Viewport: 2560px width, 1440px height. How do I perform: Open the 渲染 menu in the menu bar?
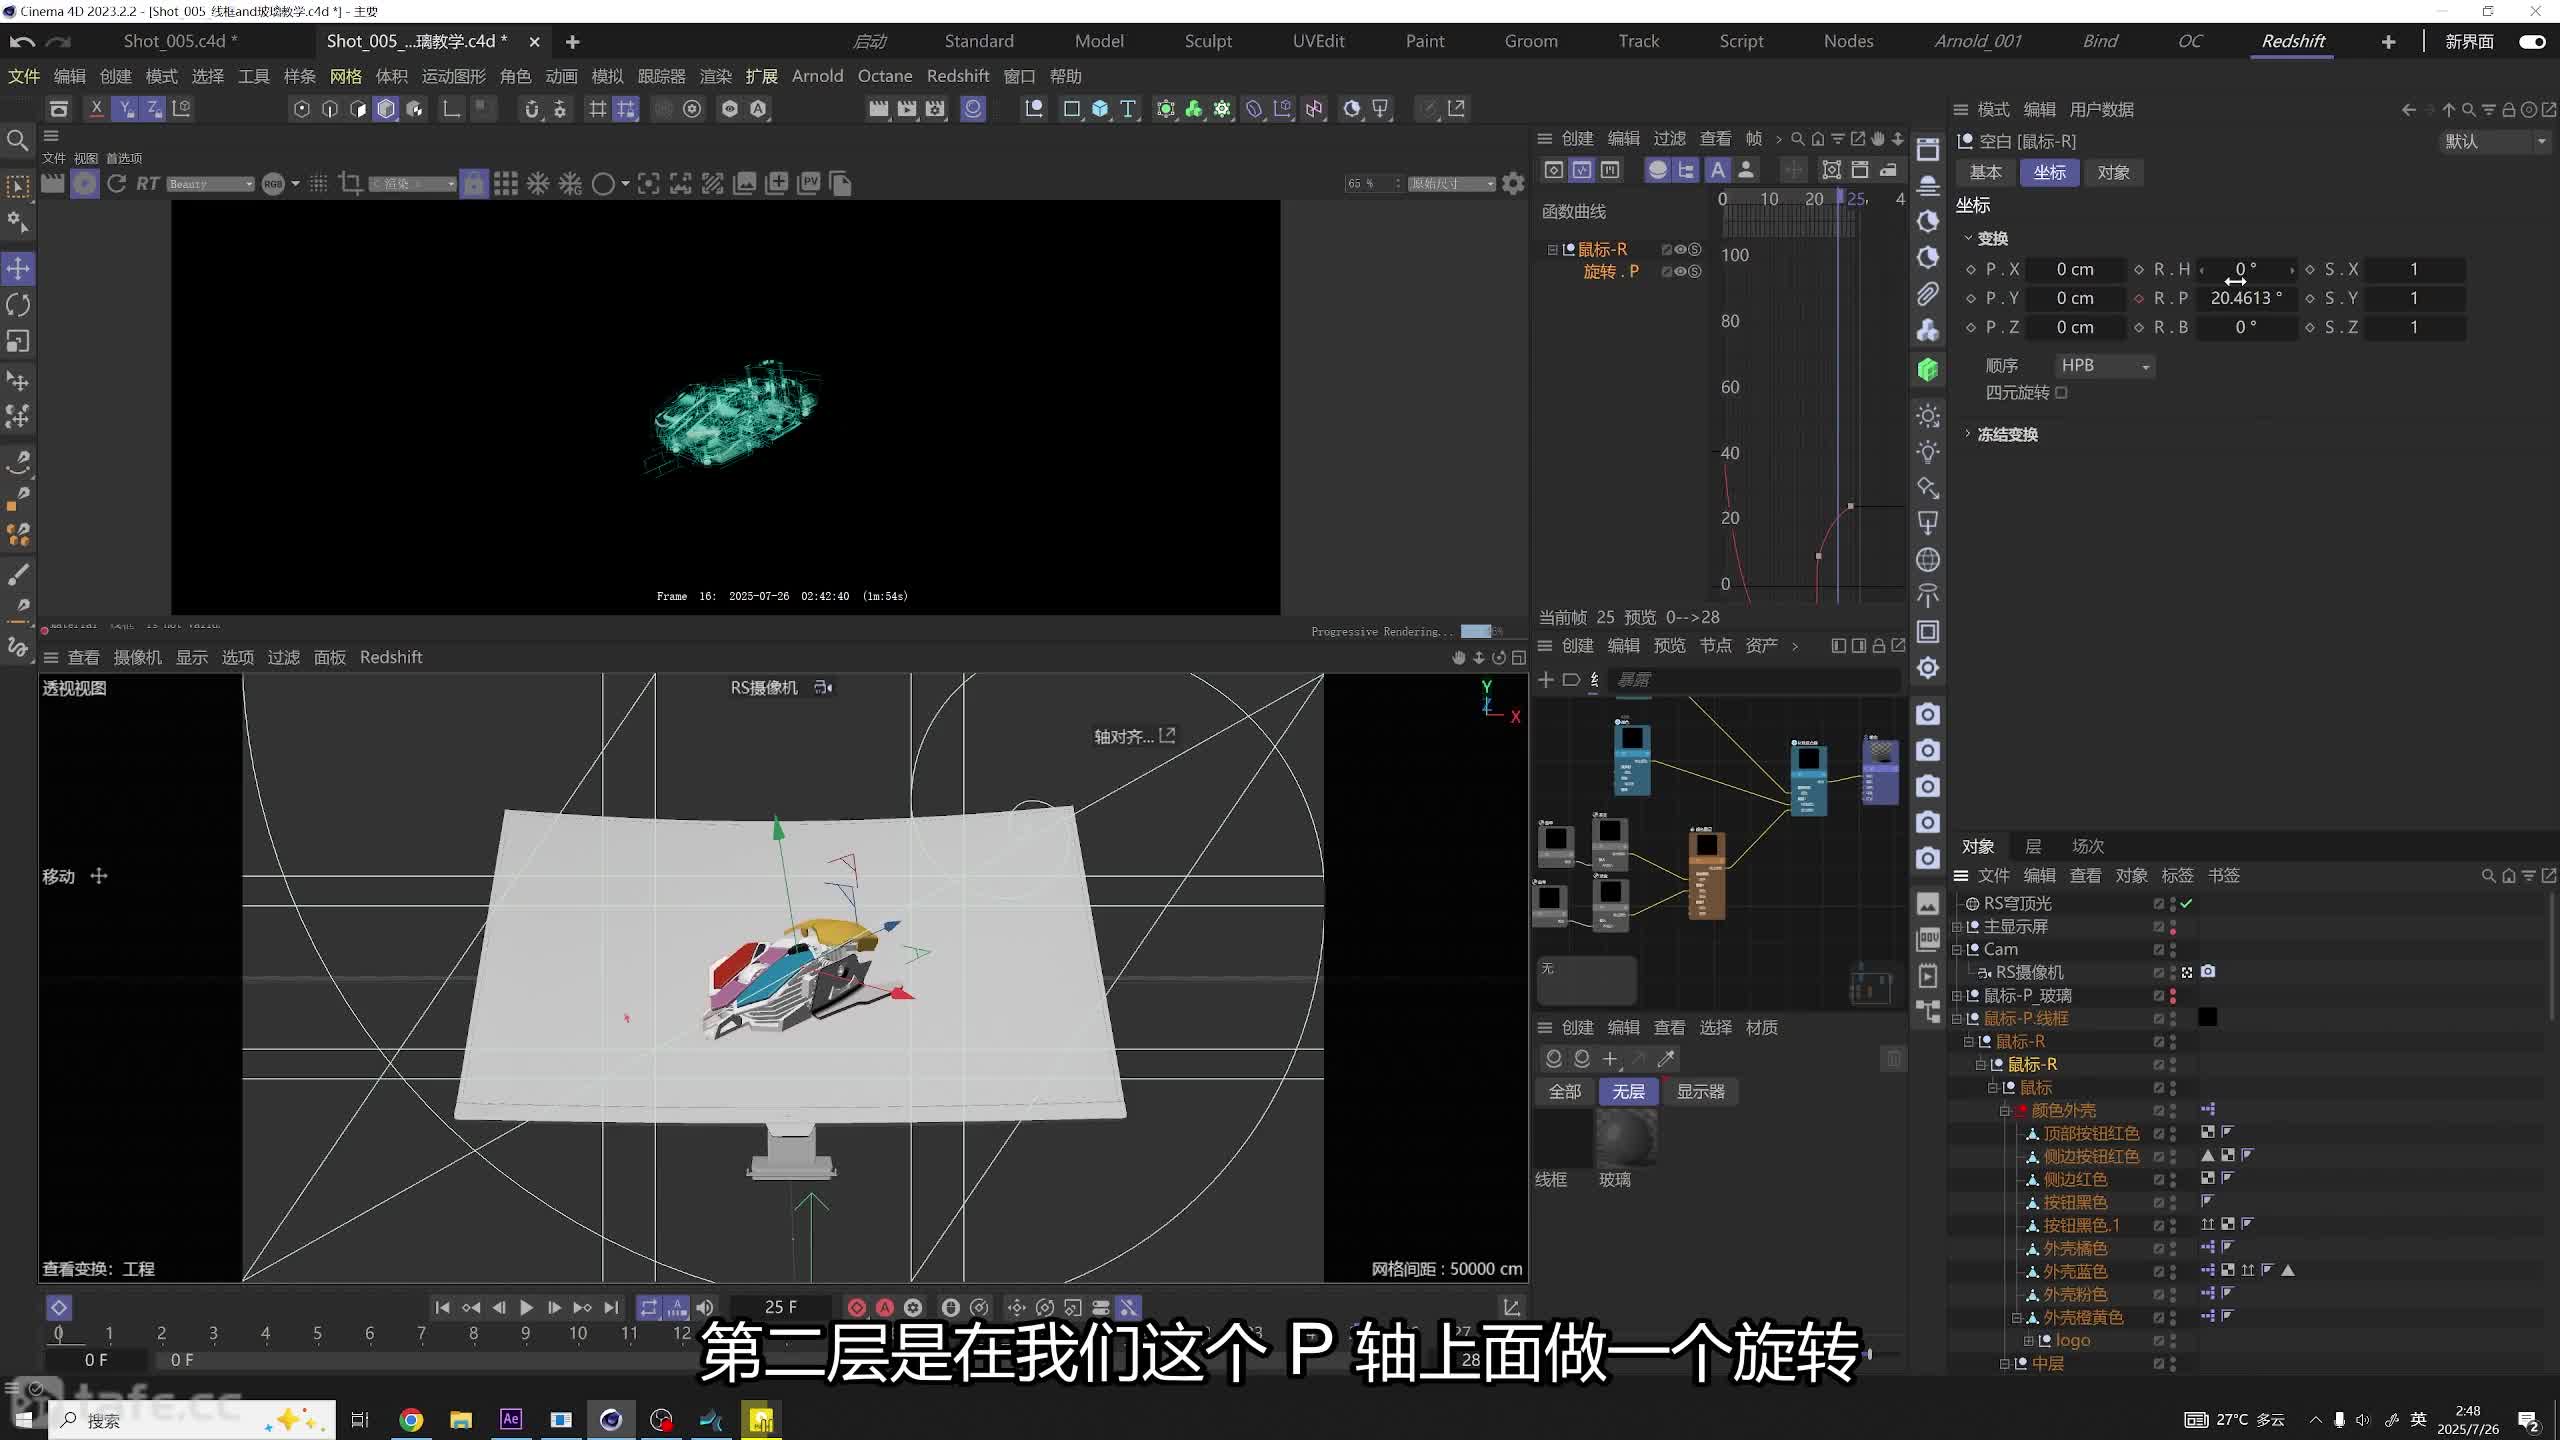(715, 76)
